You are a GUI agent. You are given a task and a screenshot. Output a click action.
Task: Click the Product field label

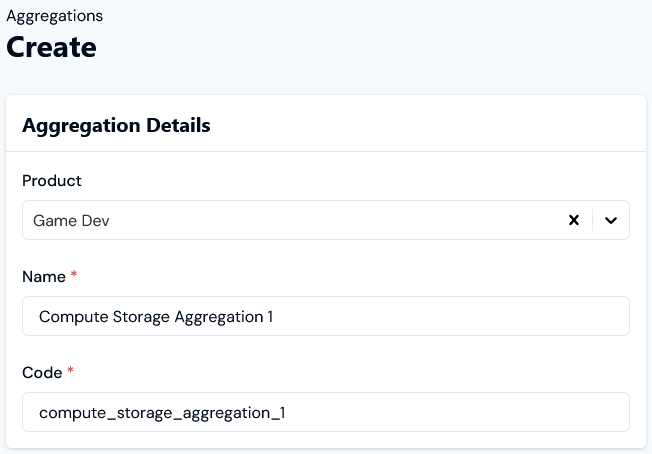(52, 181)
